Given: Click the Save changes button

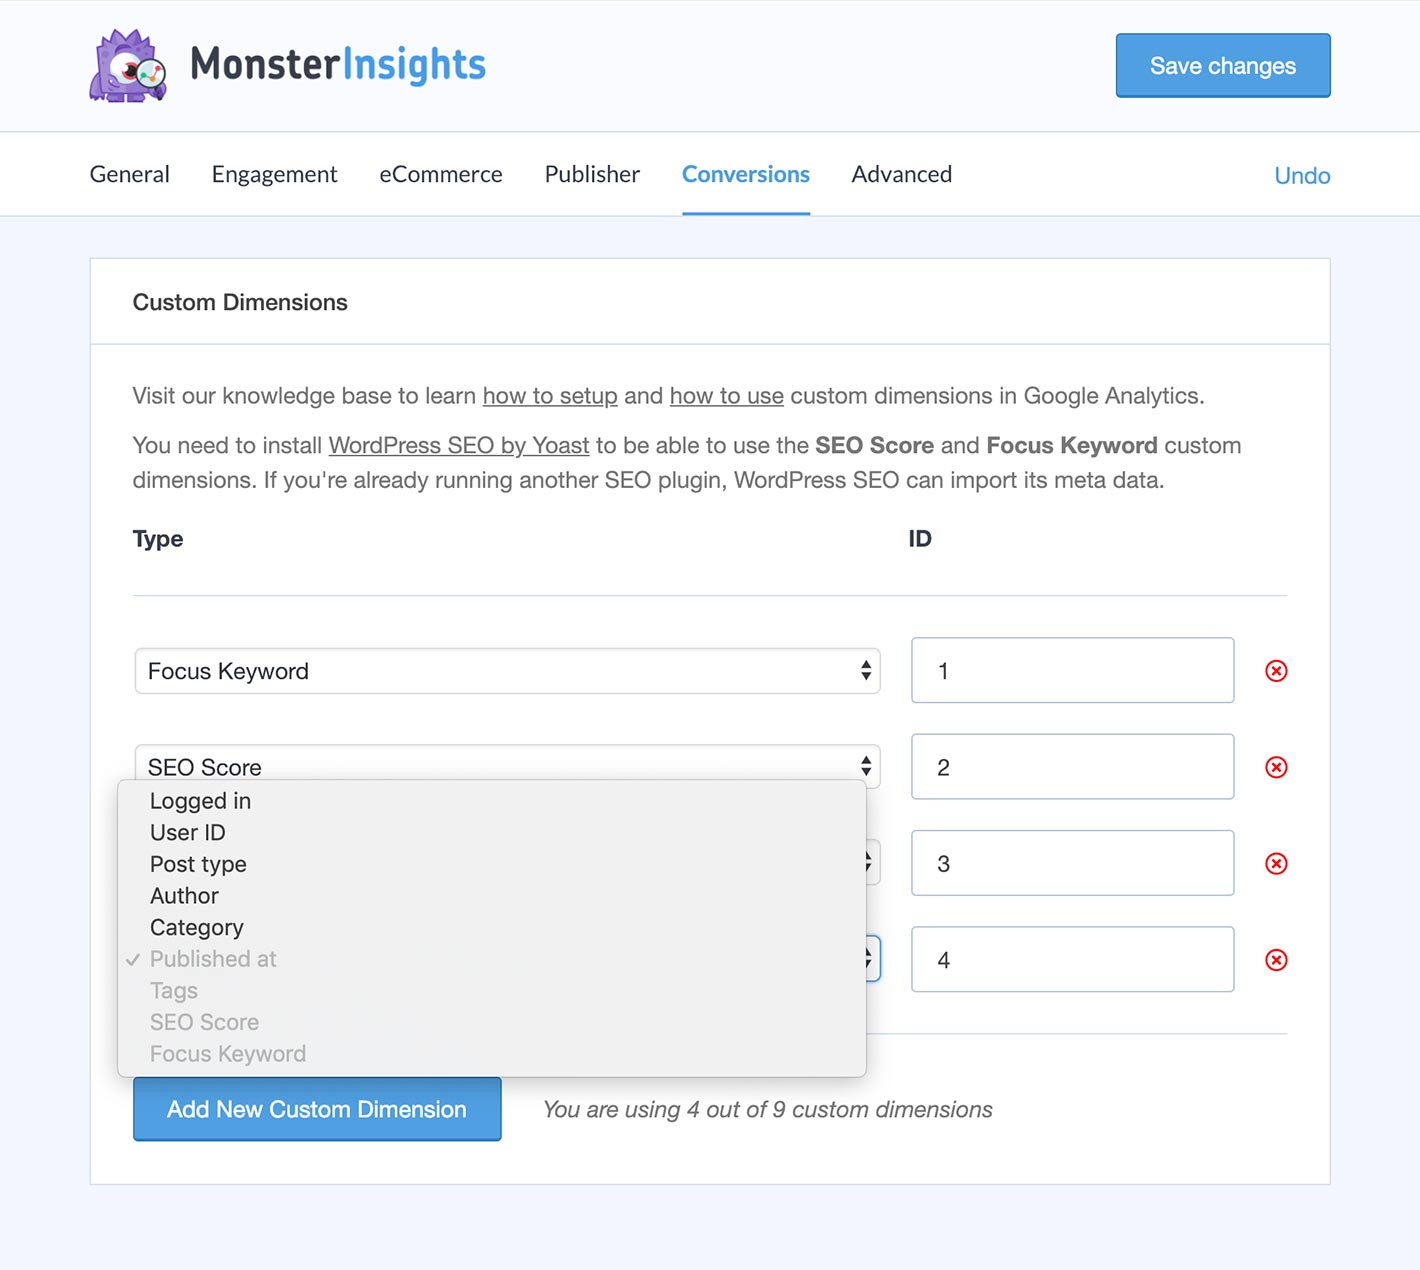Looking at the screenshot, I should 1222,65.
